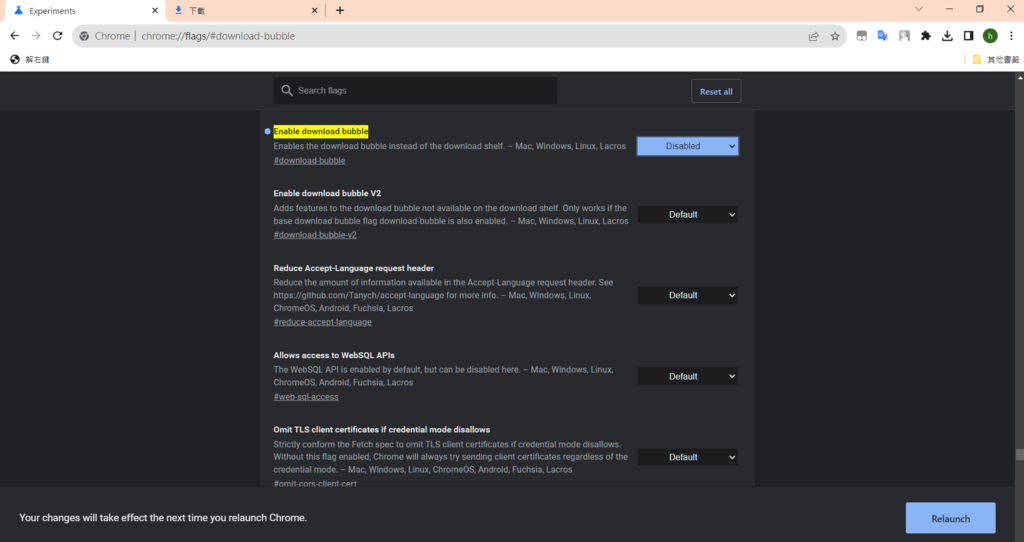Click the Omit TLS client certificates heading
The width and height of the screenshot is (1024, 542).
(381, 430)
